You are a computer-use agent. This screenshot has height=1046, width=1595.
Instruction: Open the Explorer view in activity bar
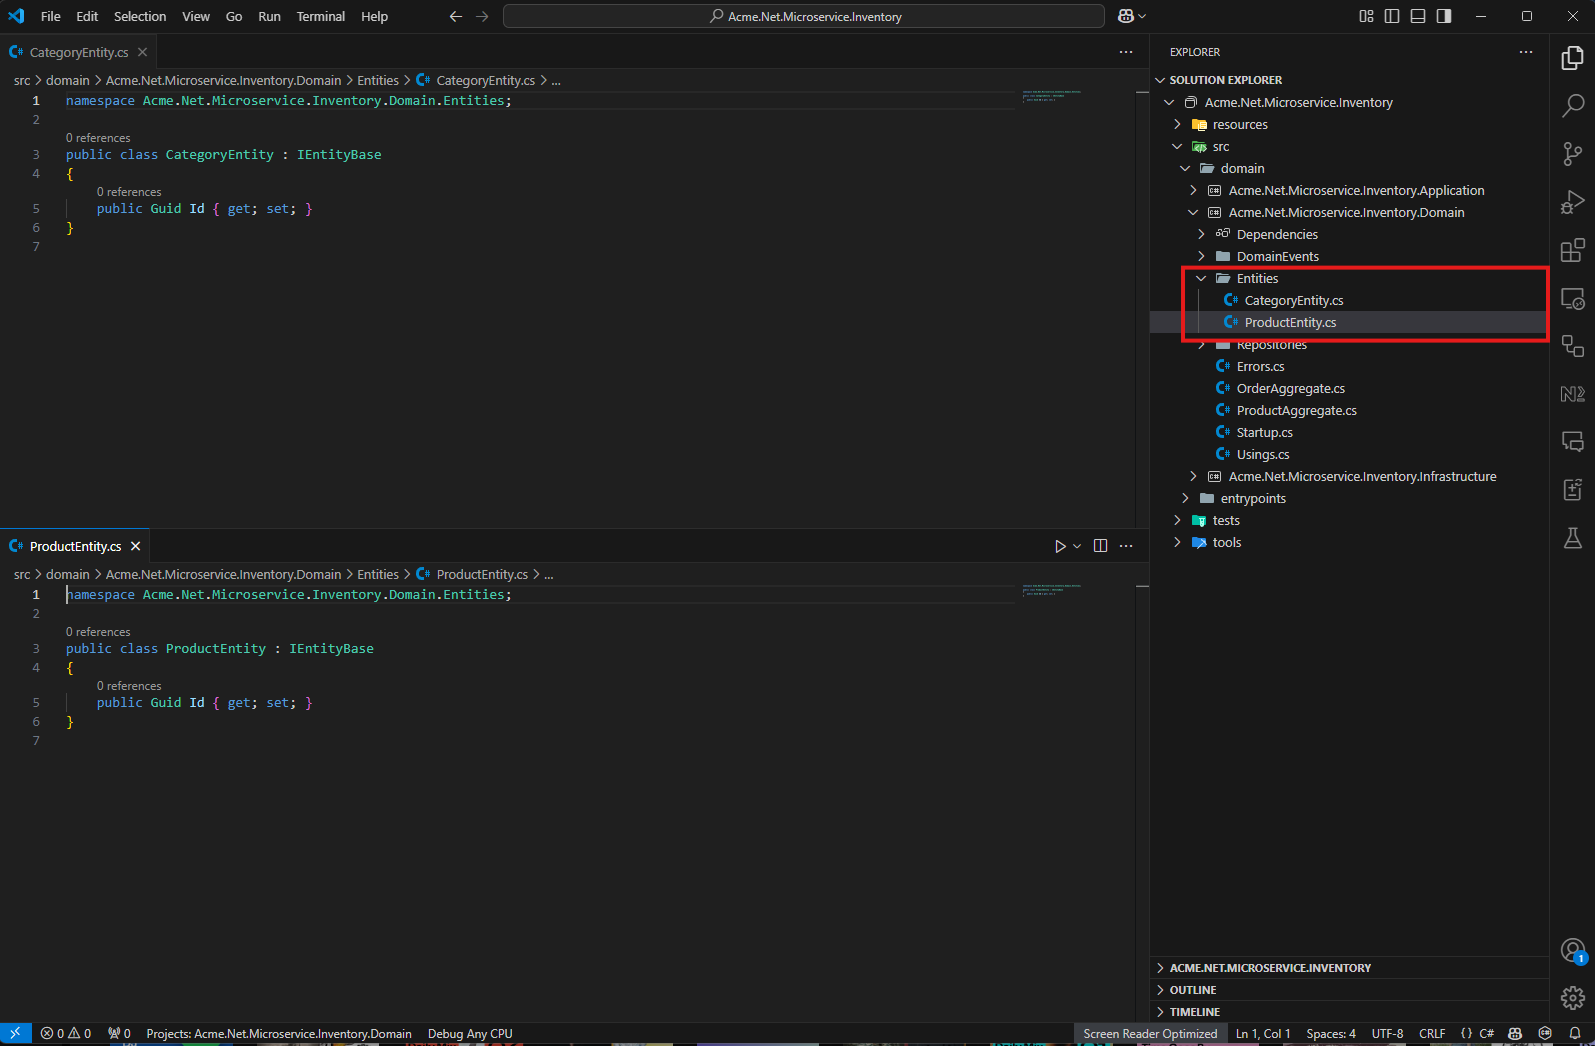tap(1572, 59)
